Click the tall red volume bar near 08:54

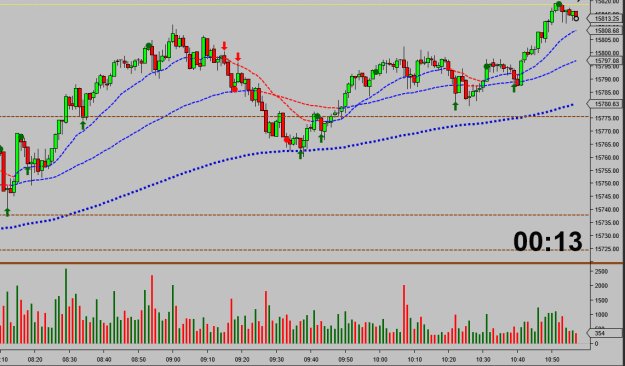[x=152, y=309]
